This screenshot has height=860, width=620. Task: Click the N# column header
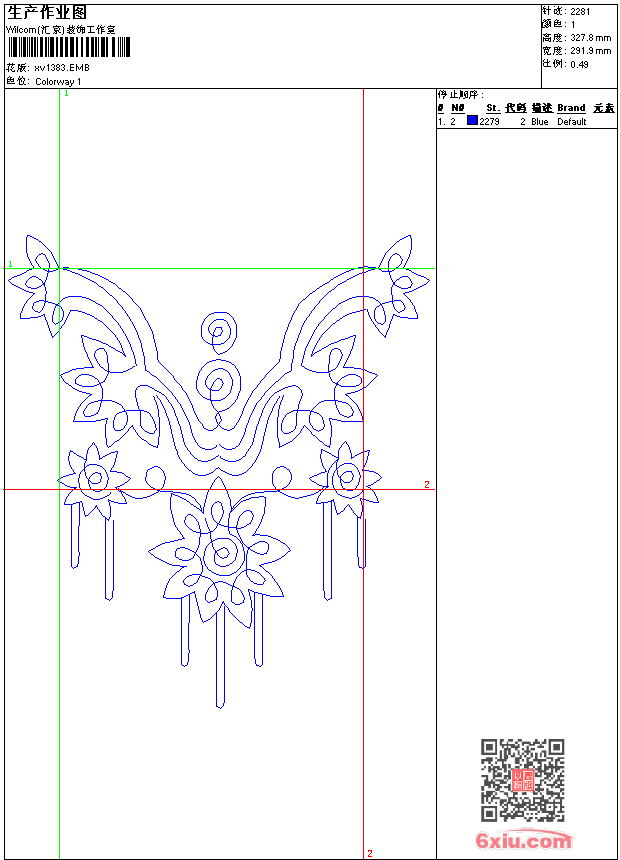point(458,108)
